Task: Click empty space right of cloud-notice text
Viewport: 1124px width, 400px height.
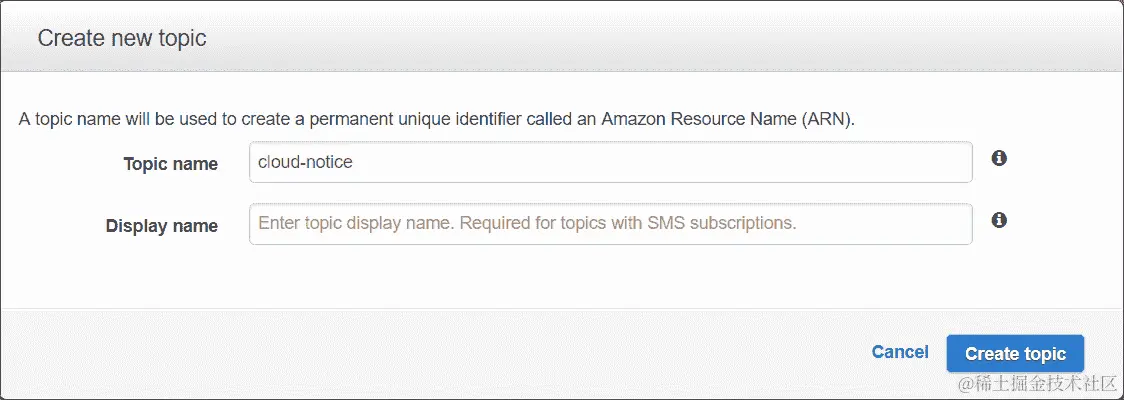Action: (x=659, y=162)
